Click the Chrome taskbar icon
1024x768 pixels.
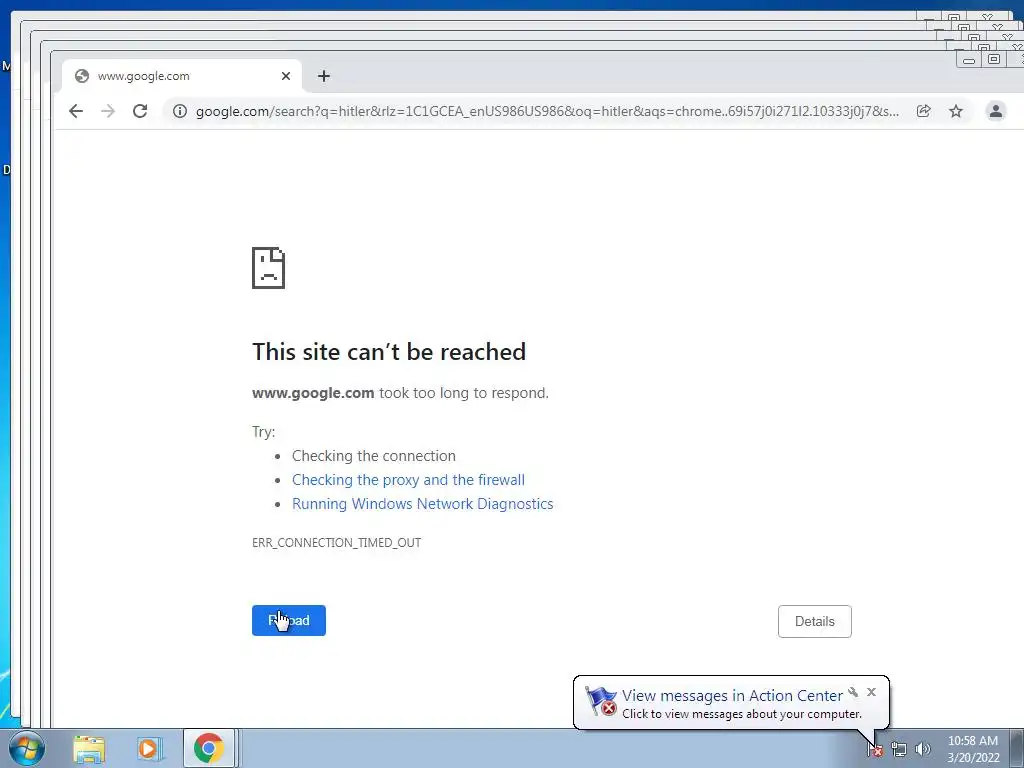click(x=208, y=748)
